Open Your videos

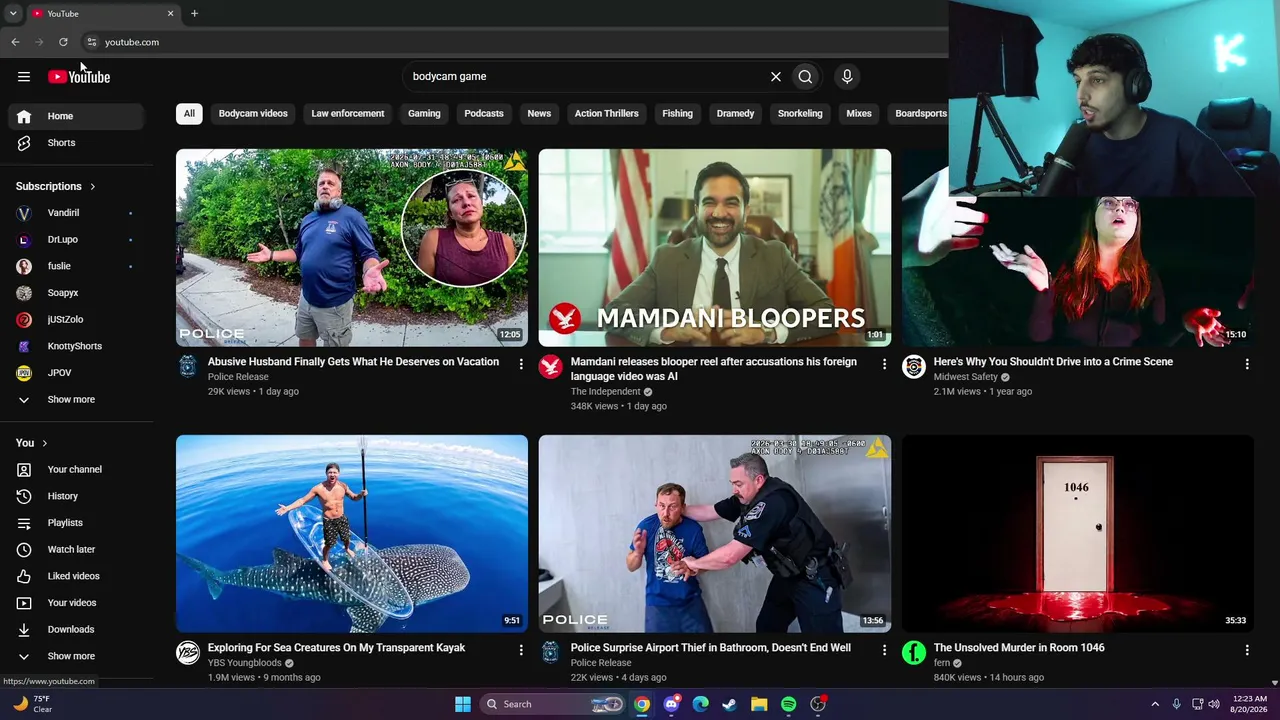(x=77, y=603)
